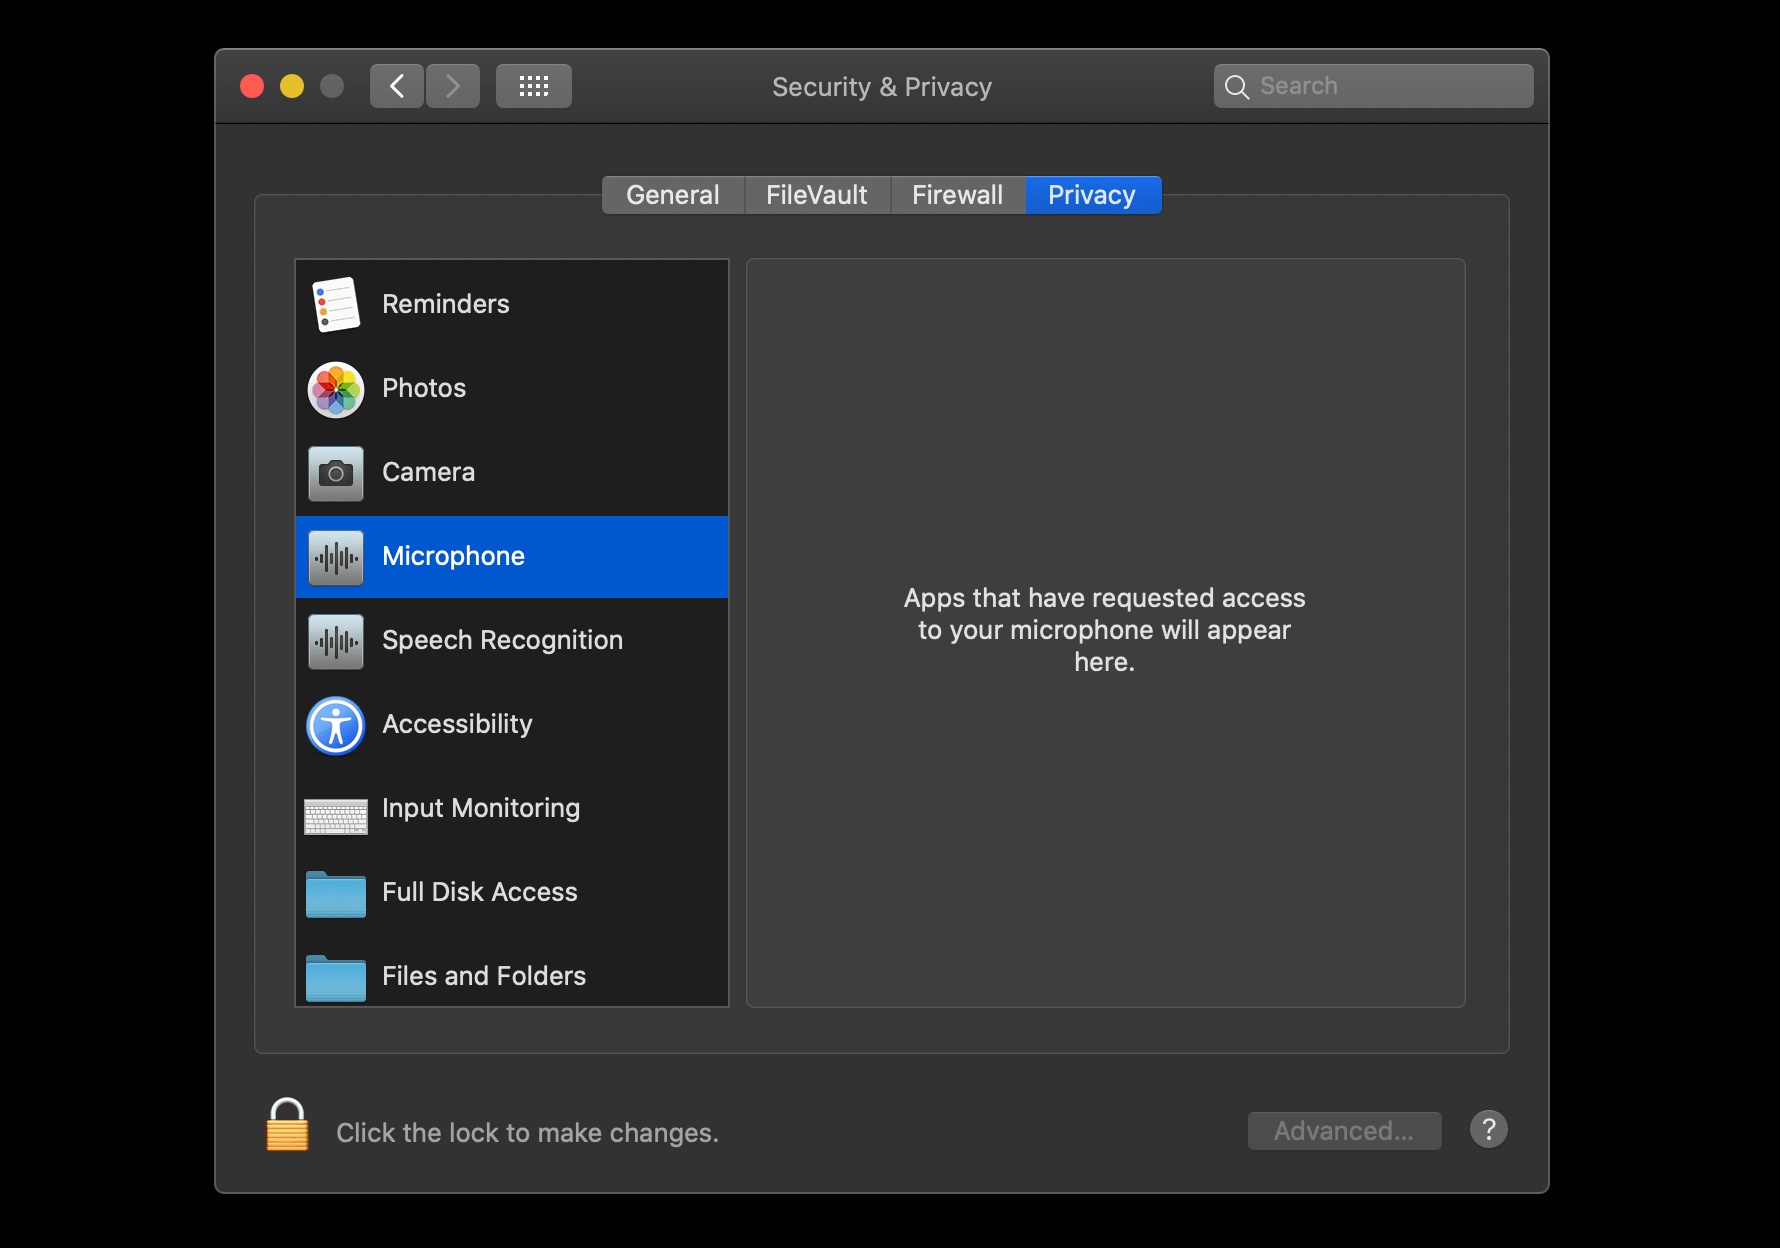
Task: Open the FileVault tab
Action: coord(817,194)
